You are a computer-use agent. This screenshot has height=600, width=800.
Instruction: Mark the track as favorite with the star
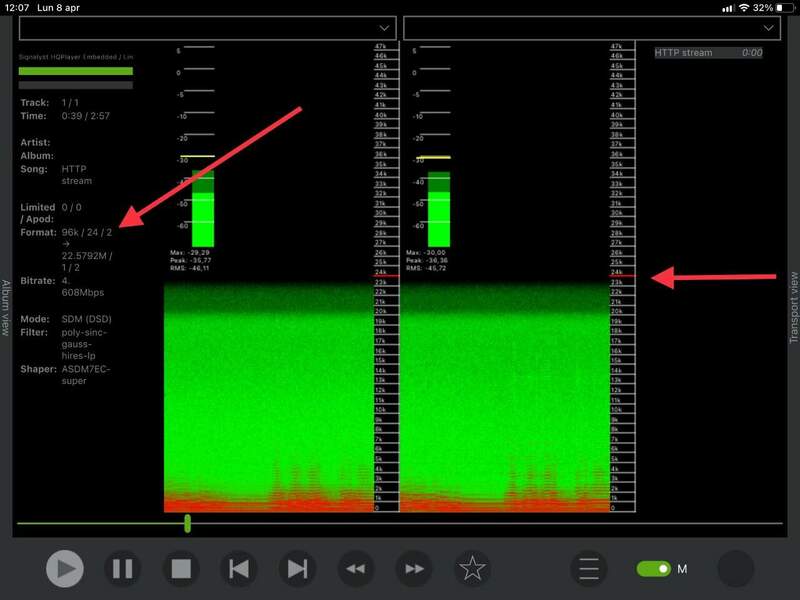472,569
